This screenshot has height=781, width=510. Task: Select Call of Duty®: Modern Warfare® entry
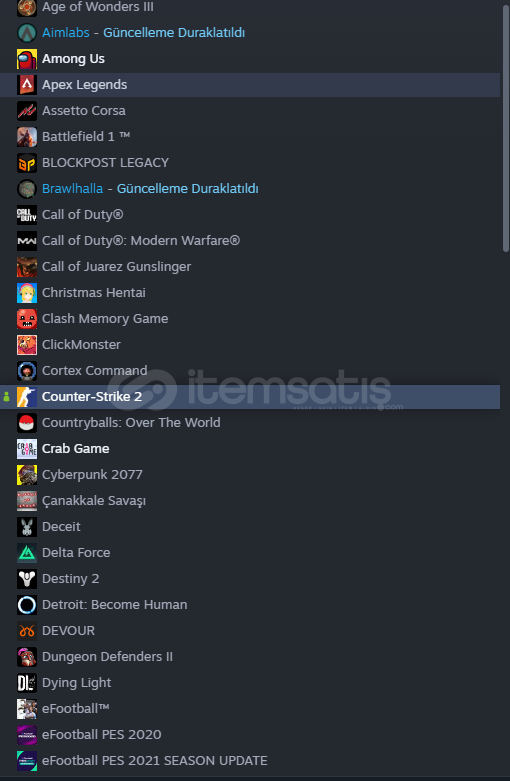pos(250,241)
